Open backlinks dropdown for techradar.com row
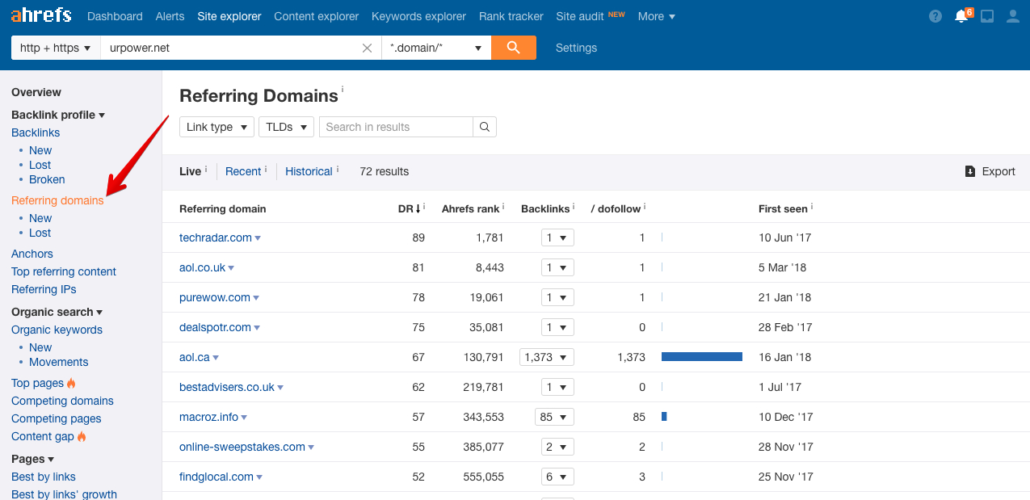Image resolution: width=1030 pixels, height=500 pixels. [558, 238]
